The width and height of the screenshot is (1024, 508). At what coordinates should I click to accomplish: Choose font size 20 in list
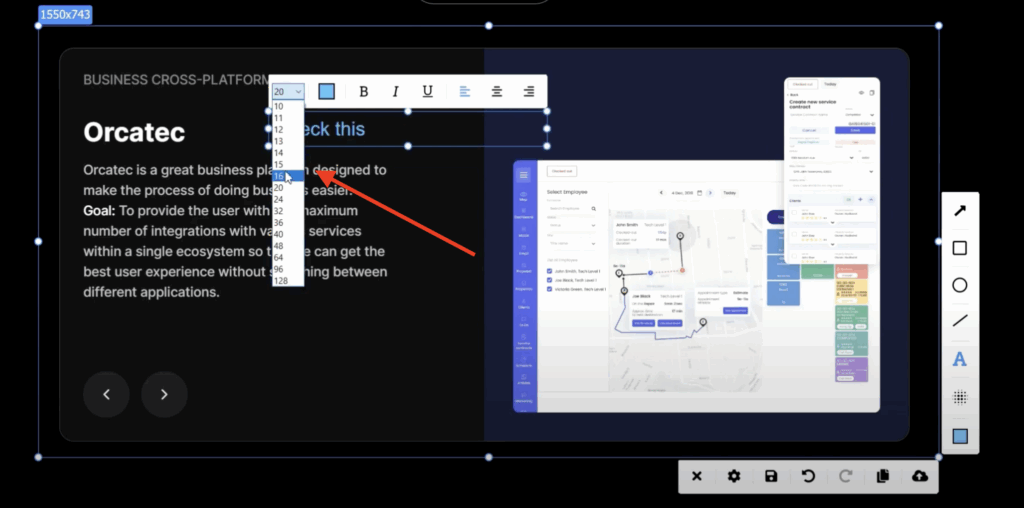point(288,188)
